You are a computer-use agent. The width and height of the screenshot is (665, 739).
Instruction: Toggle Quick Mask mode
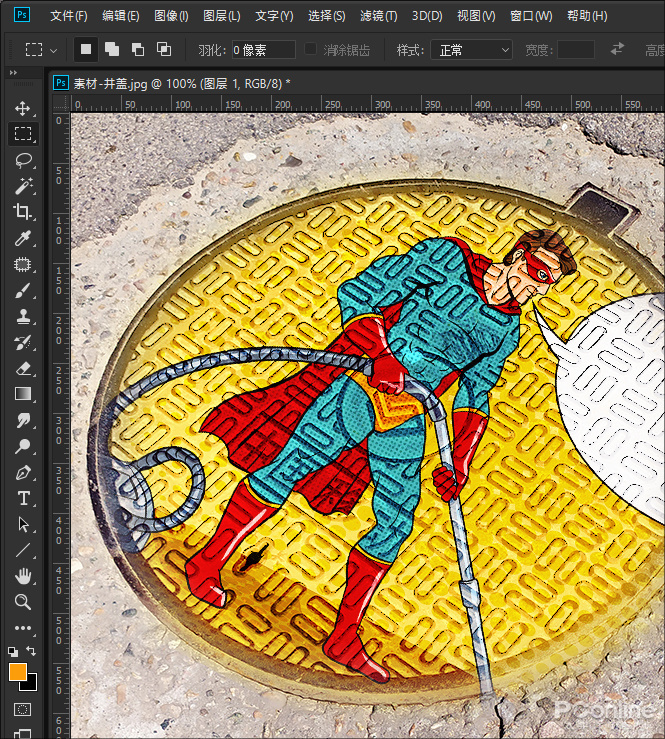(22, 709)
